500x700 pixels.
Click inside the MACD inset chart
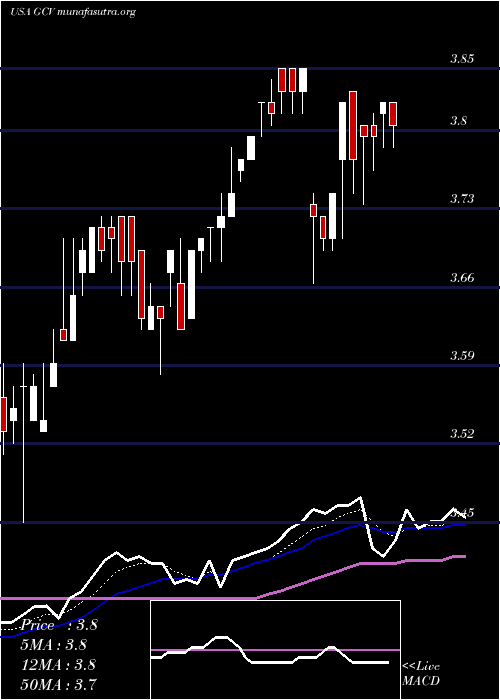275,650
